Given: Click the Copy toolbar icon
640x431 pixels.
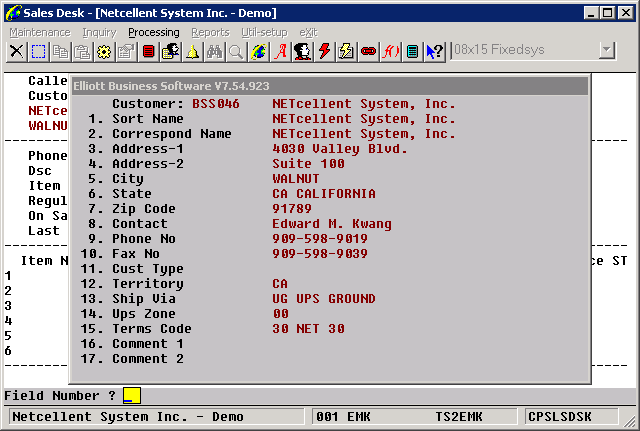Looking at the screenshot, I should click(x=61, y=52).
